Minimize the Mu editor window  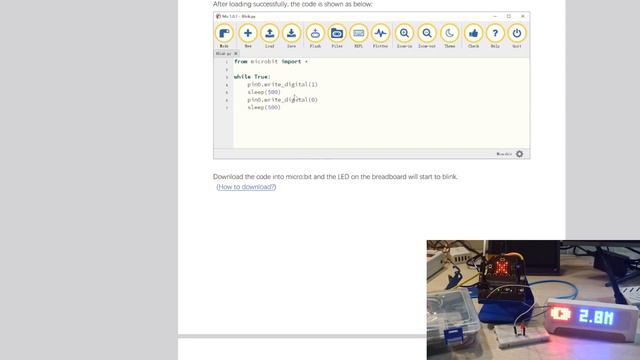pos(495,16)
